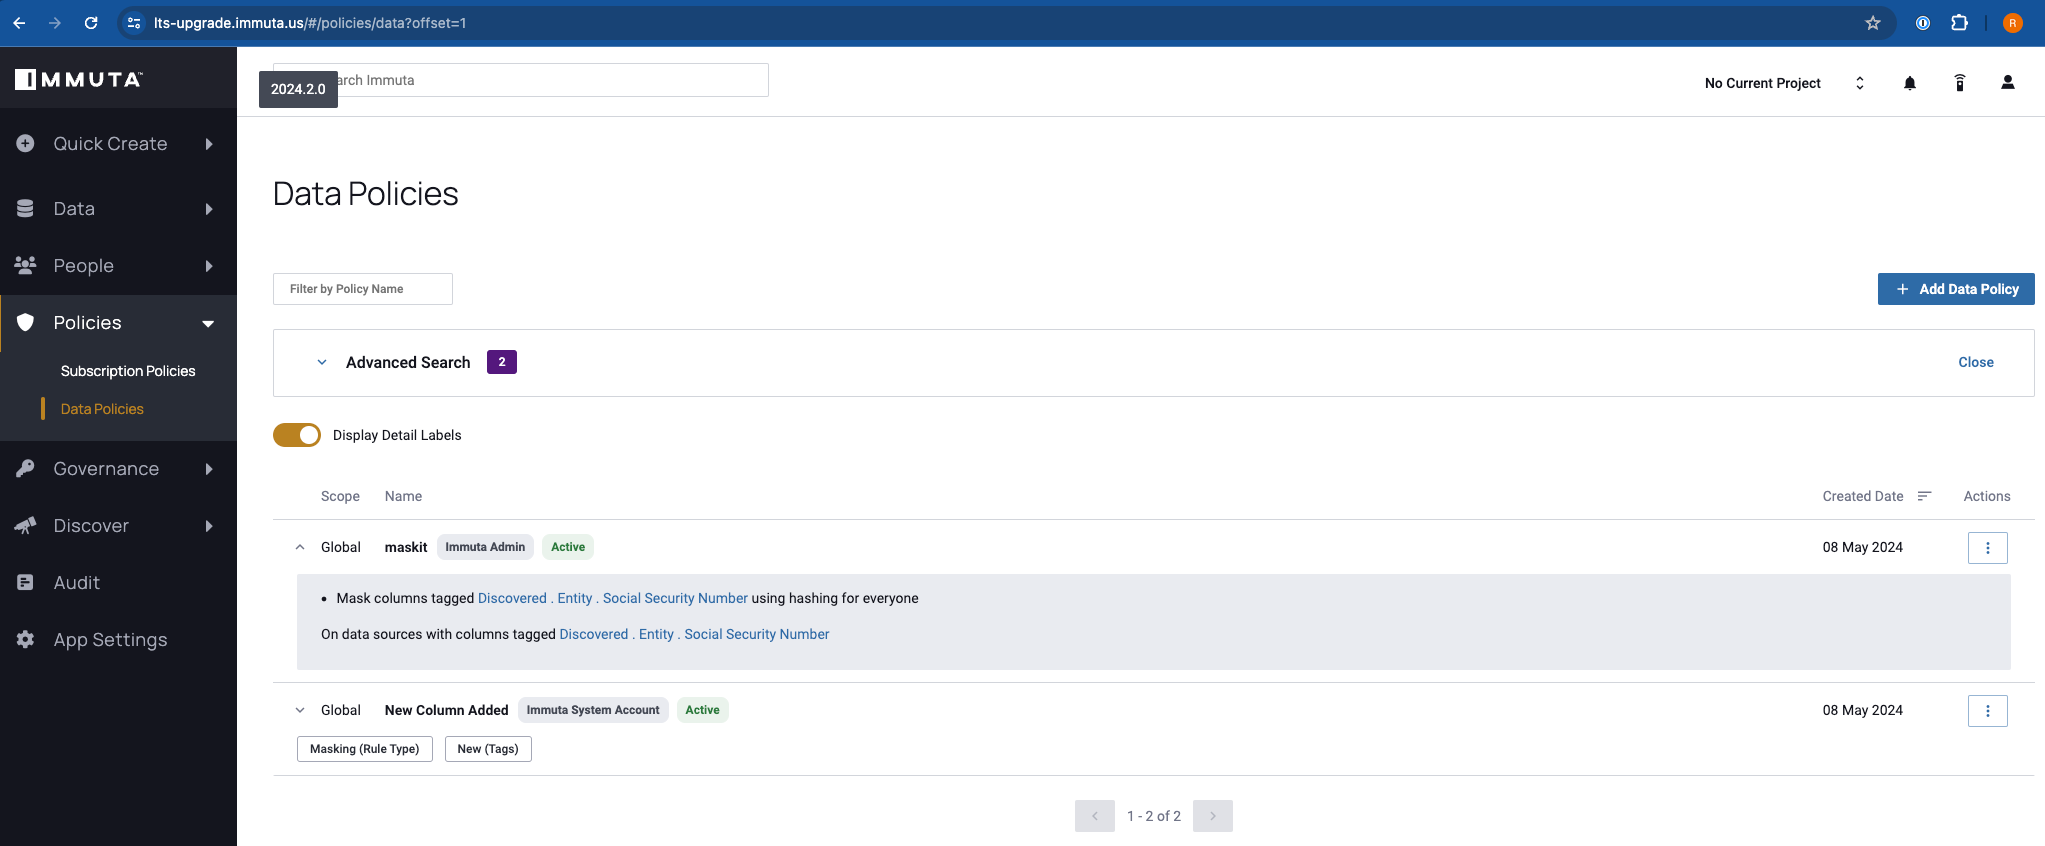Select Data Policies in the sidebar
Viewport: 2045px width, 846px height.
[x=102, y=409]
